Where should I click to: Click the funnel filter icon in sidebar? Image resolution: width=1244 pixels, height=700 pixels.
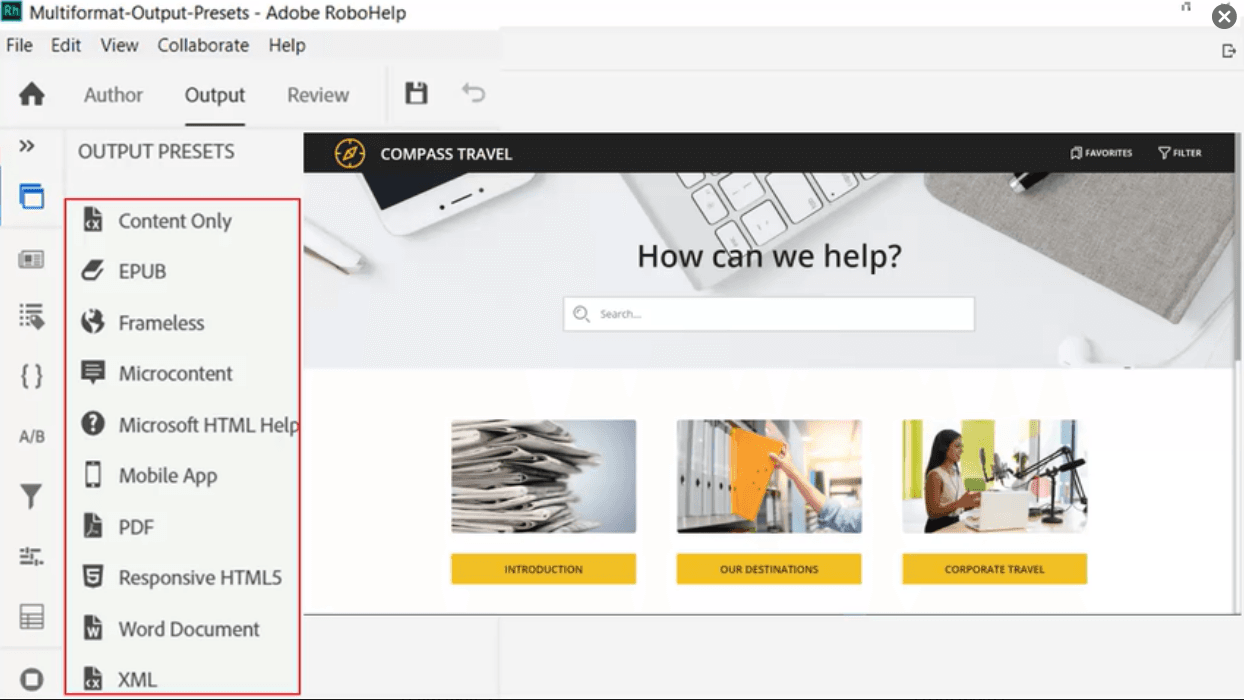[x=32, y=496]
